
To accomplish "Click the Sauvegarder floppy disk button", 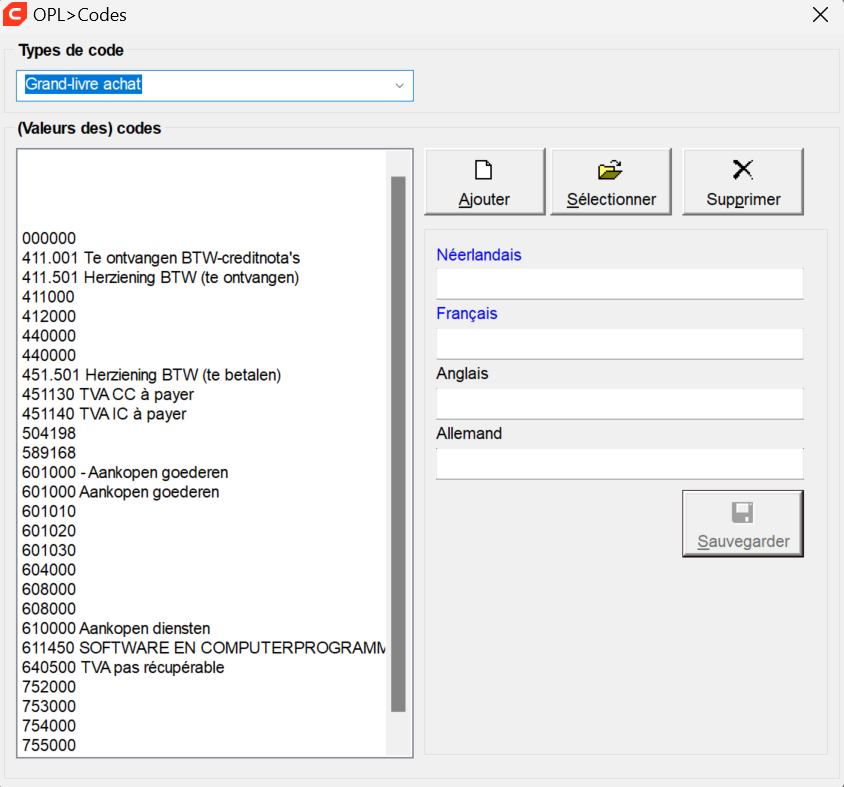I will coord(743,523).
